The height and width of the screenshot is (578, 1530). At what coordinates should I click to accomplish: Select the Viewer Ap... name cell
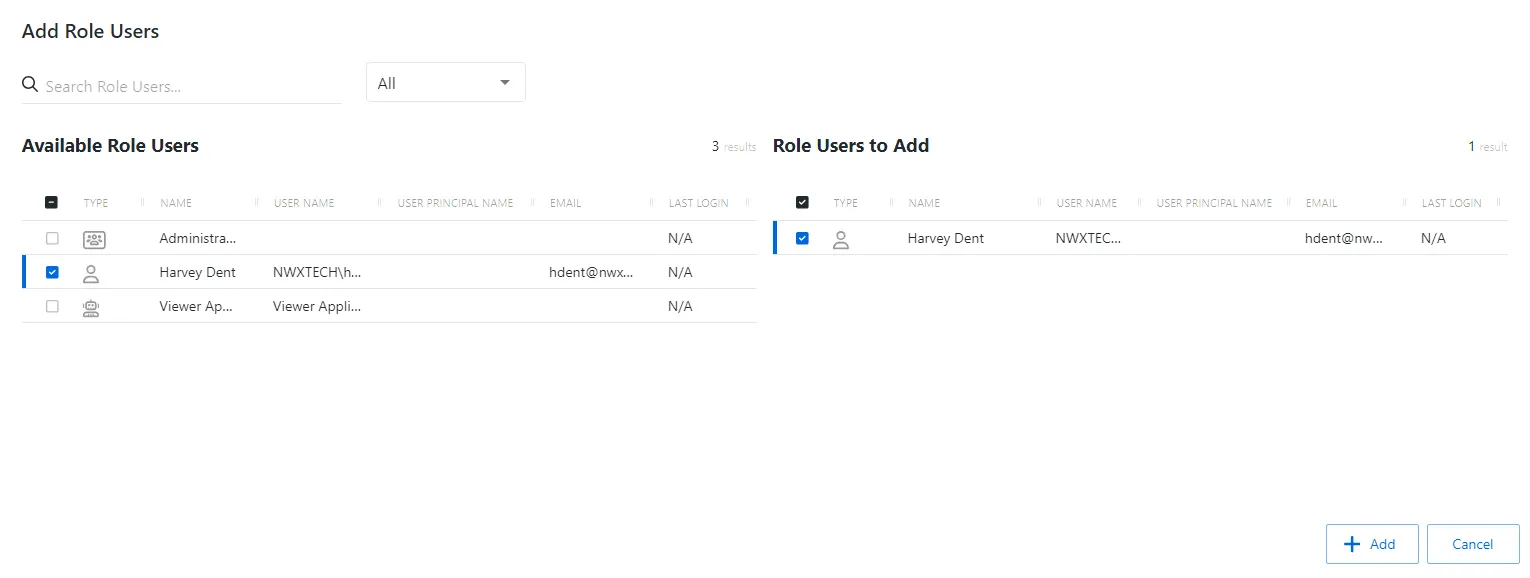(x=196, y=306)
